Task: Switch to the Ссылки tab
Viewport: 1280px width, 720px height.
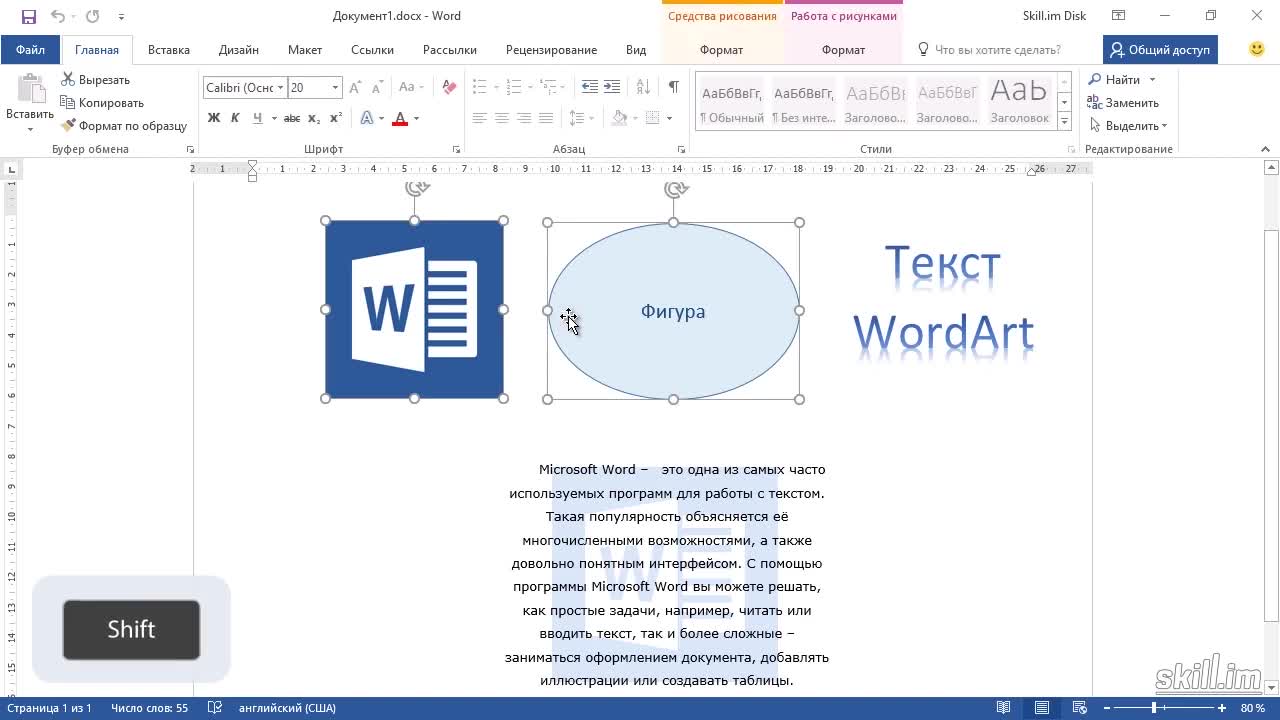Action: [x=372, y=50]
